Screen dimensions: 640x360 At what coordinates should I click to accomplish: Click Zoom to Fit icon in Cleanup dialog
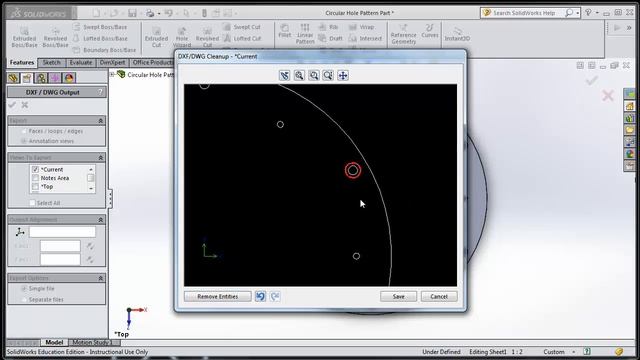299,76
